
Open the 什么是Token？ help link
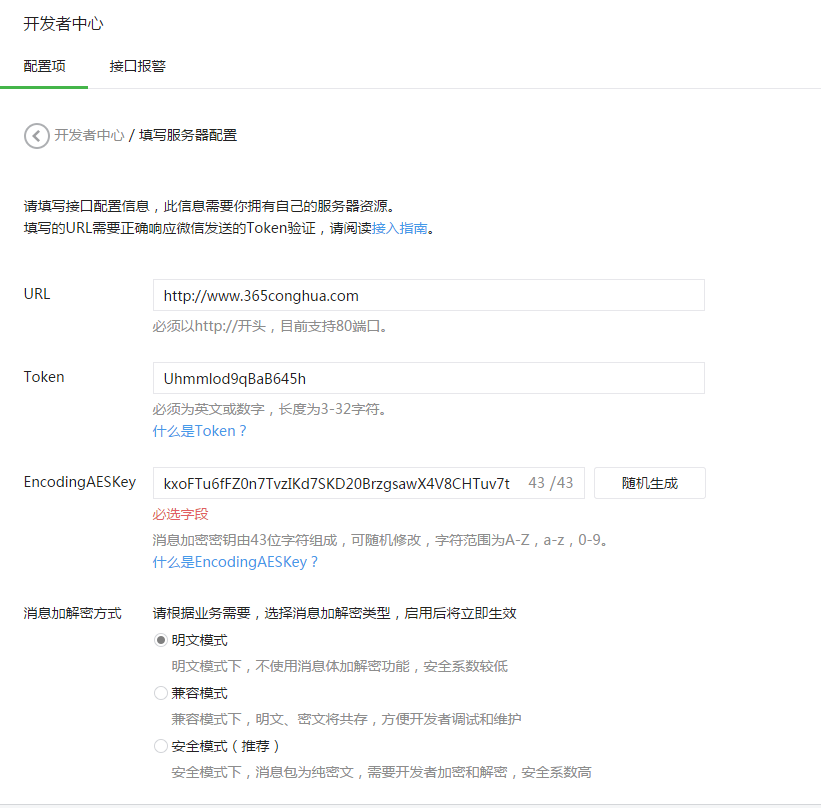coord(199,431)
